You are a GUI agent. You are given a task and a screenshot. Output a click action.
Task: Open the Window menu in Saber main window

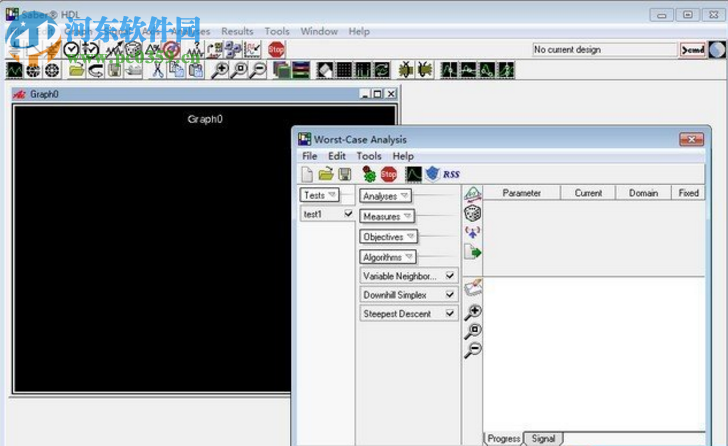coord(319,32)
